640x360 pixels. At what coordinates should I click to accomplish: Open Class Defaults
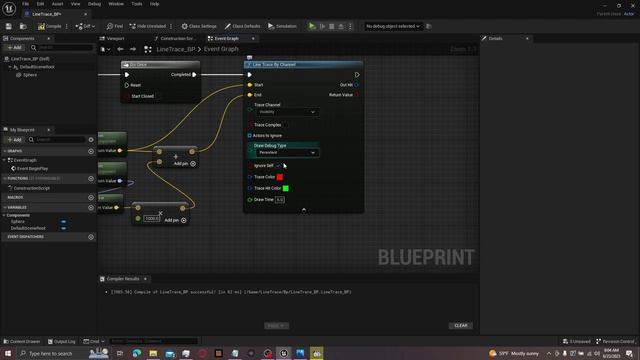coord(242,26)
